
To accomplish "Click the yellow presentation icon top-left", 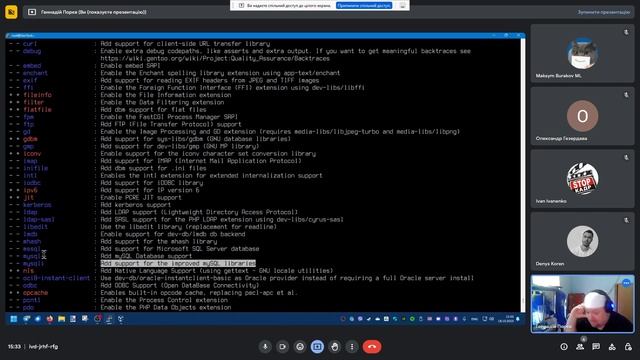I will click(11, 12).
